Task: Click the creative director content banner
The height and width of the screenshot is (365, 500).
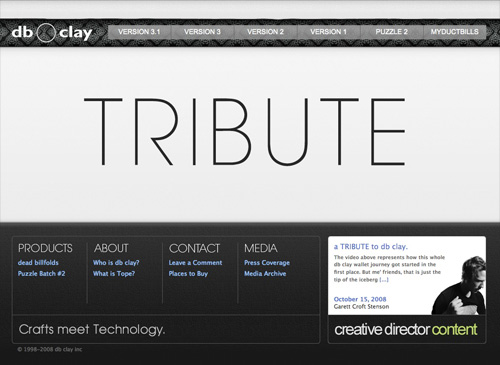Action: 406,330
